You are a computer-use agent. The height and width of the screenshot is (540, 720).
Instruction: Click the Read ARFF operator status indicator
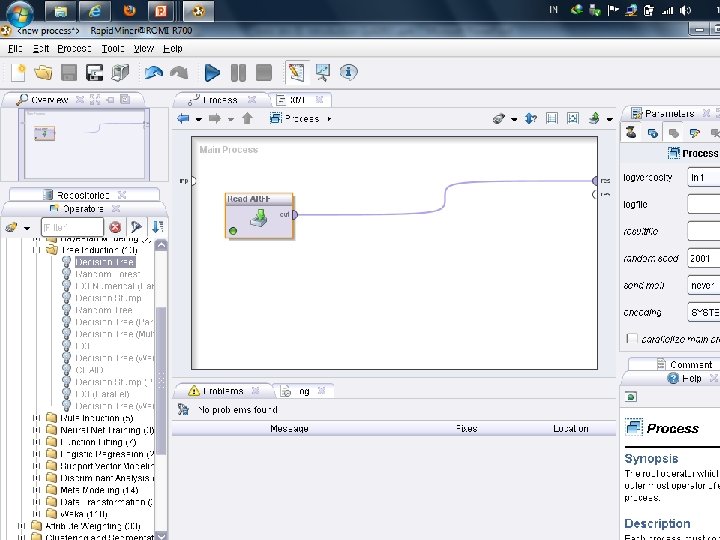coord(233,231)
